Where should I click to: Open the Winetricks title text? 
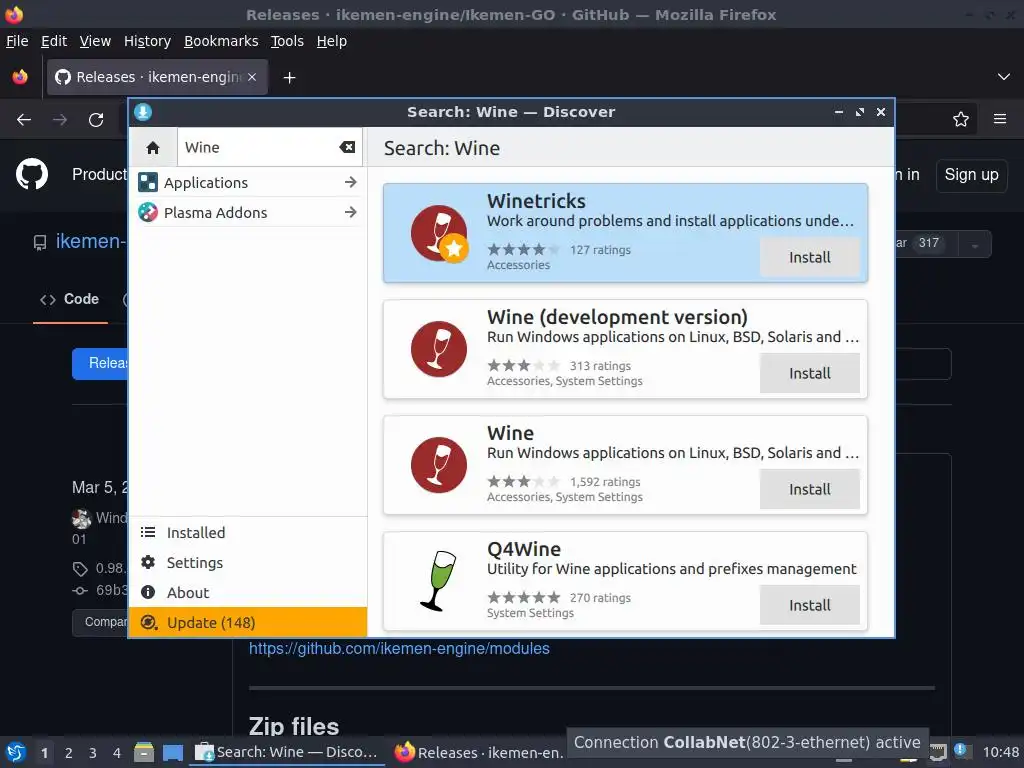pyautogui.click(x=536, y=201)
